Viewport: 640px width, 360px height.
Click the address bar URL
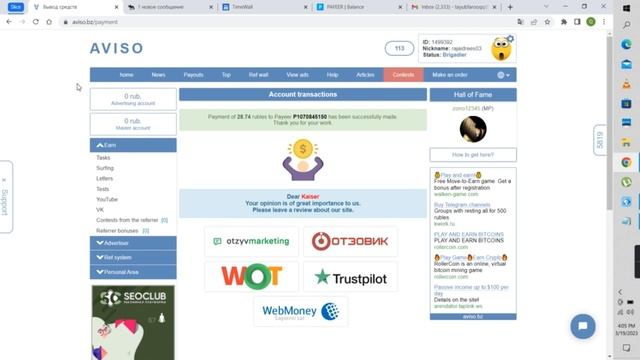[x=95, y=22]
